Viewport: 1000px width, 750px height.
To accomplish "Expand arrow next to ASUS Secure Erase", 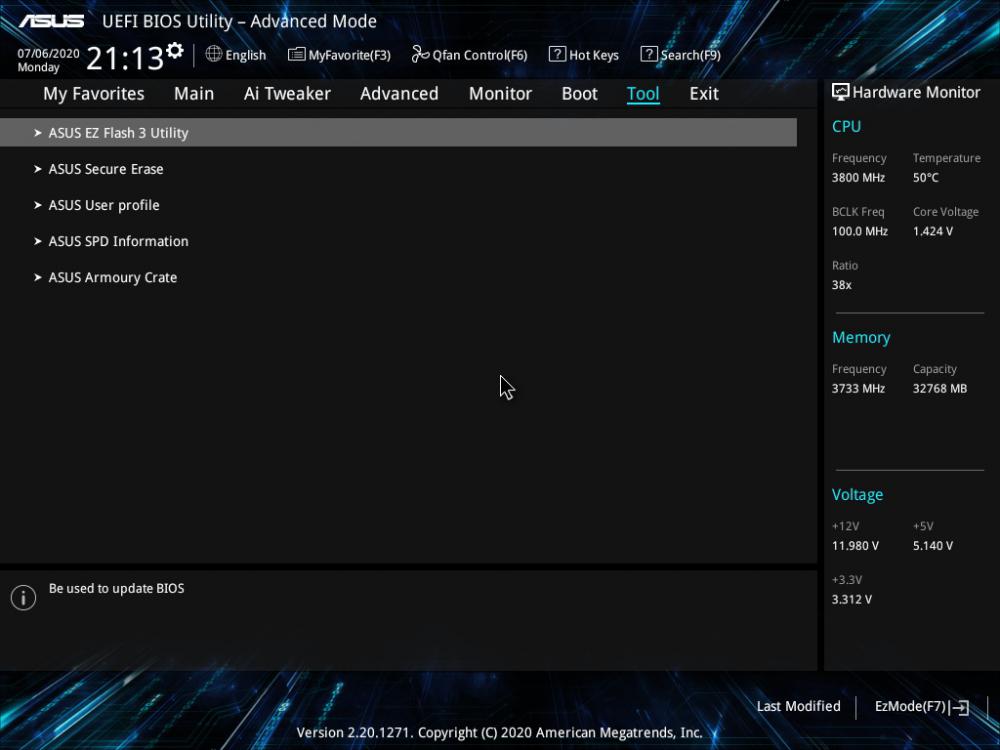I will pyautogui.click(x=38, y=169).
